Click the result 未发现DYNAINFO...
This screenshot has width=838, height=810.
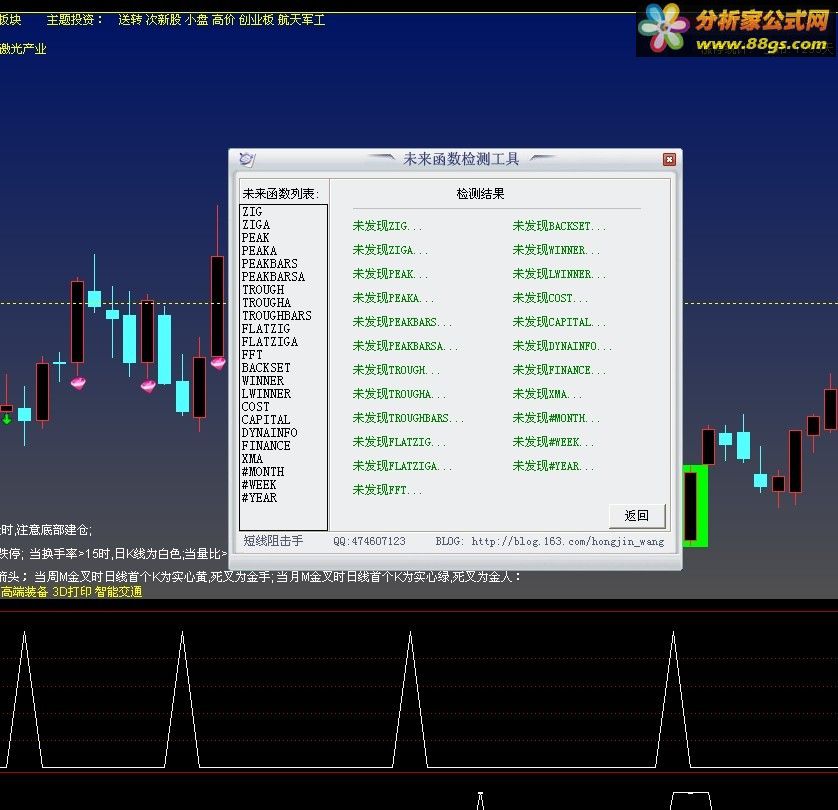562,346
